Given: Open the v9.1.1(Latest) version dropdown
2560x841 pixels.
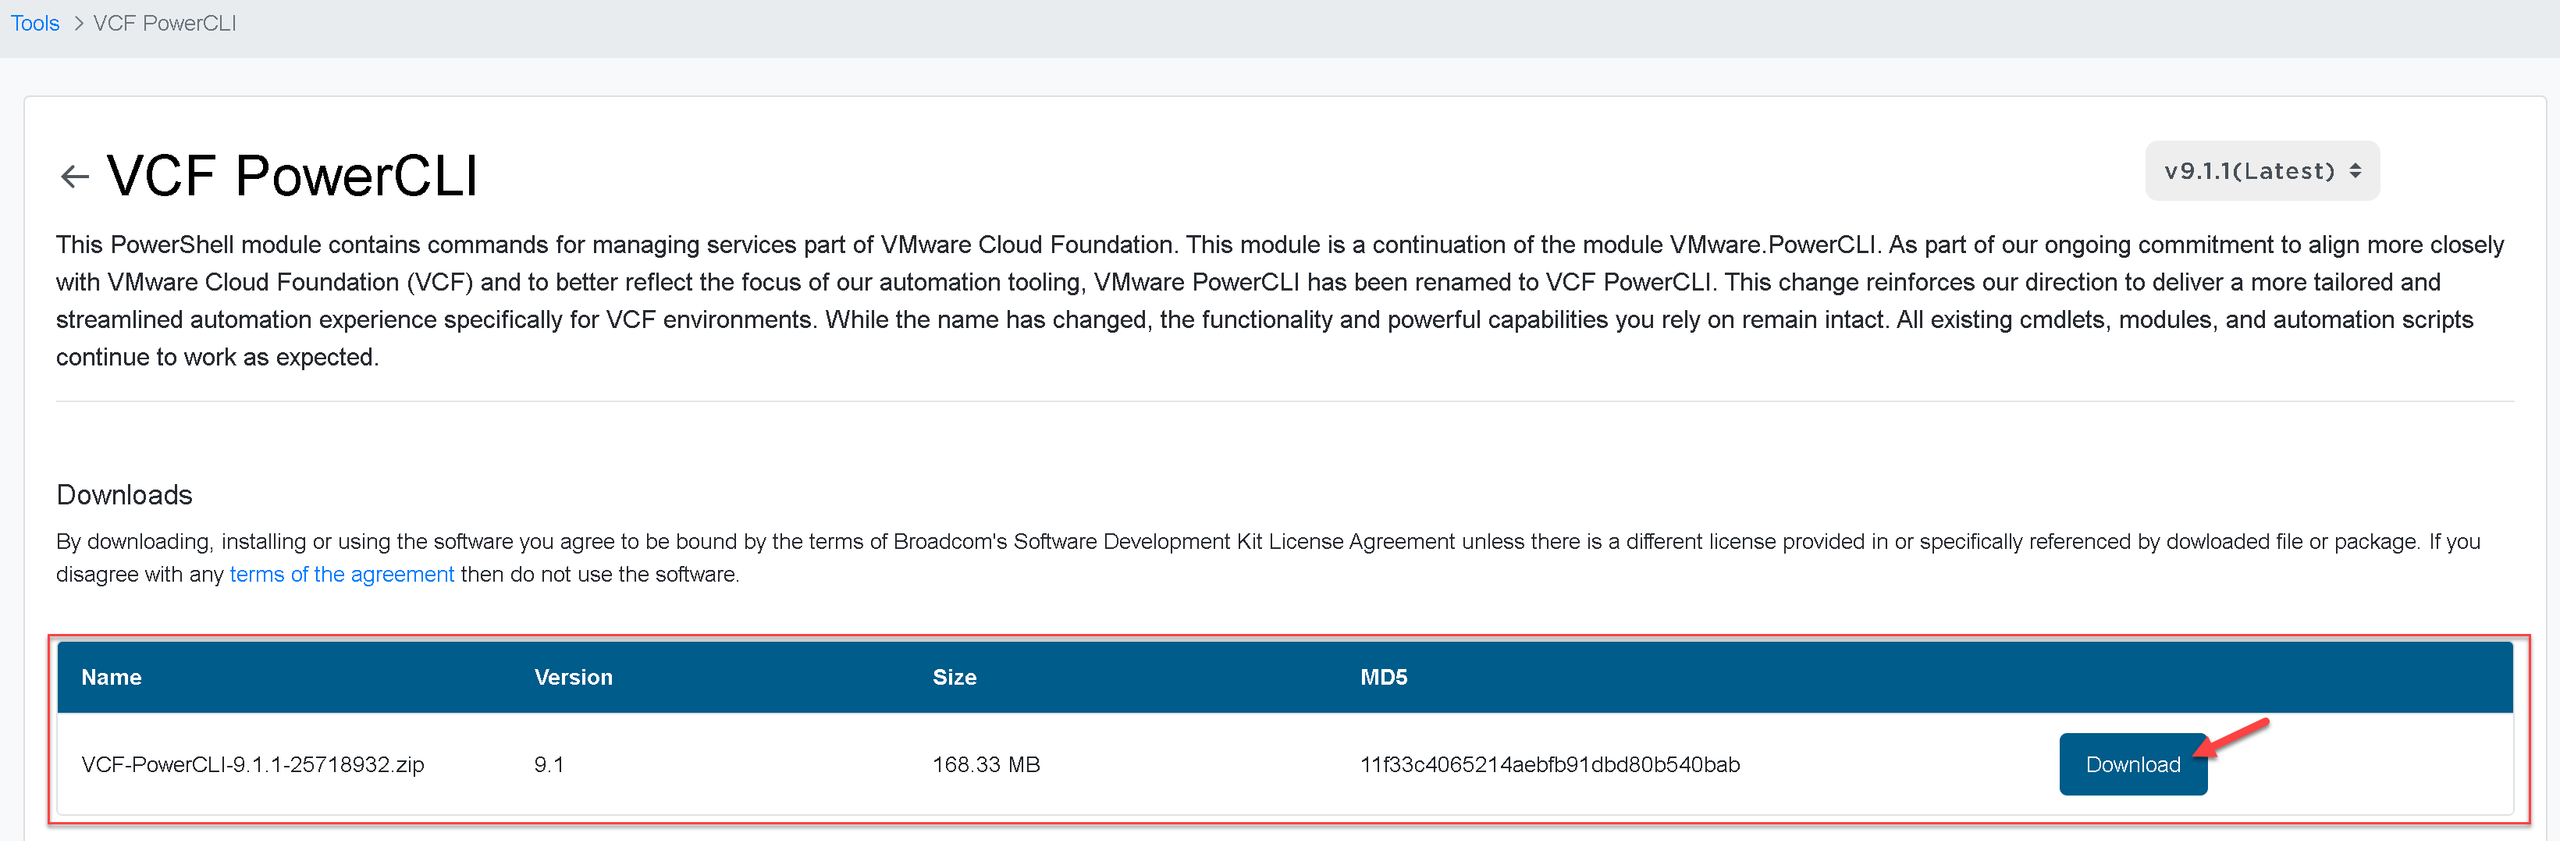Looking at the screenshot, I should pyautogui.click(x=2262, y=171).
